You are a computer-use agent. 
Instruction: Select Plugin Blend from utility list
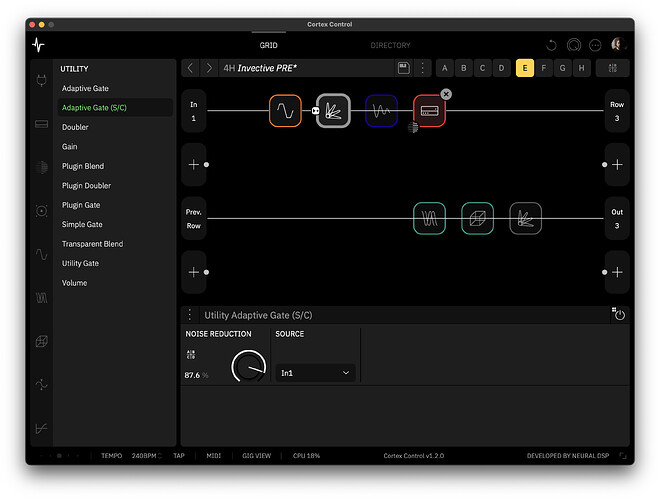click(115, 166)
